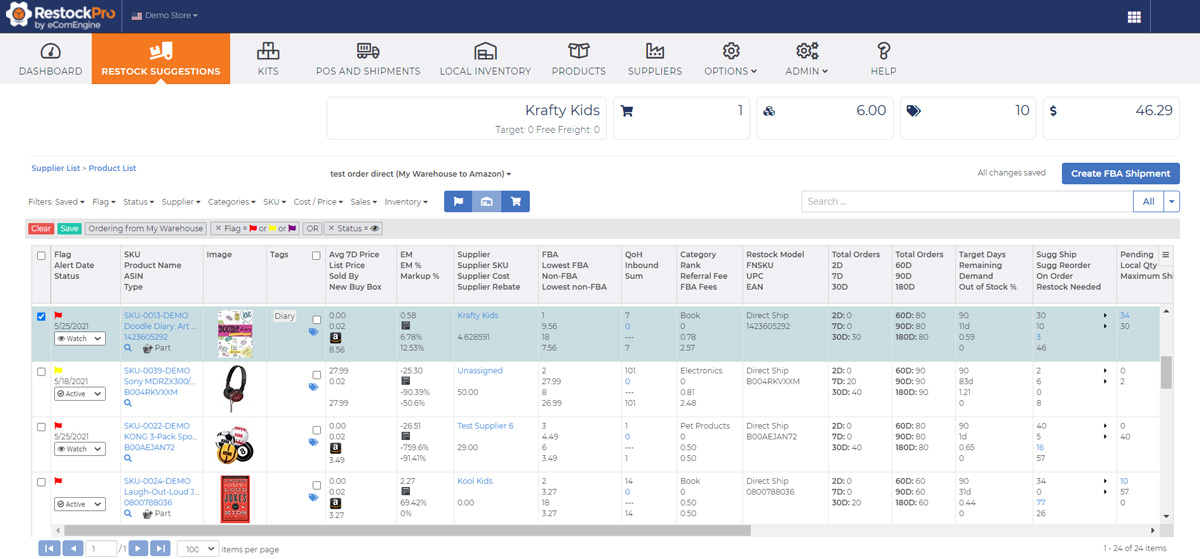The image size is (1200, 559).
Task: Switch to POs and Shipments tab
Action: coord(367,59)
